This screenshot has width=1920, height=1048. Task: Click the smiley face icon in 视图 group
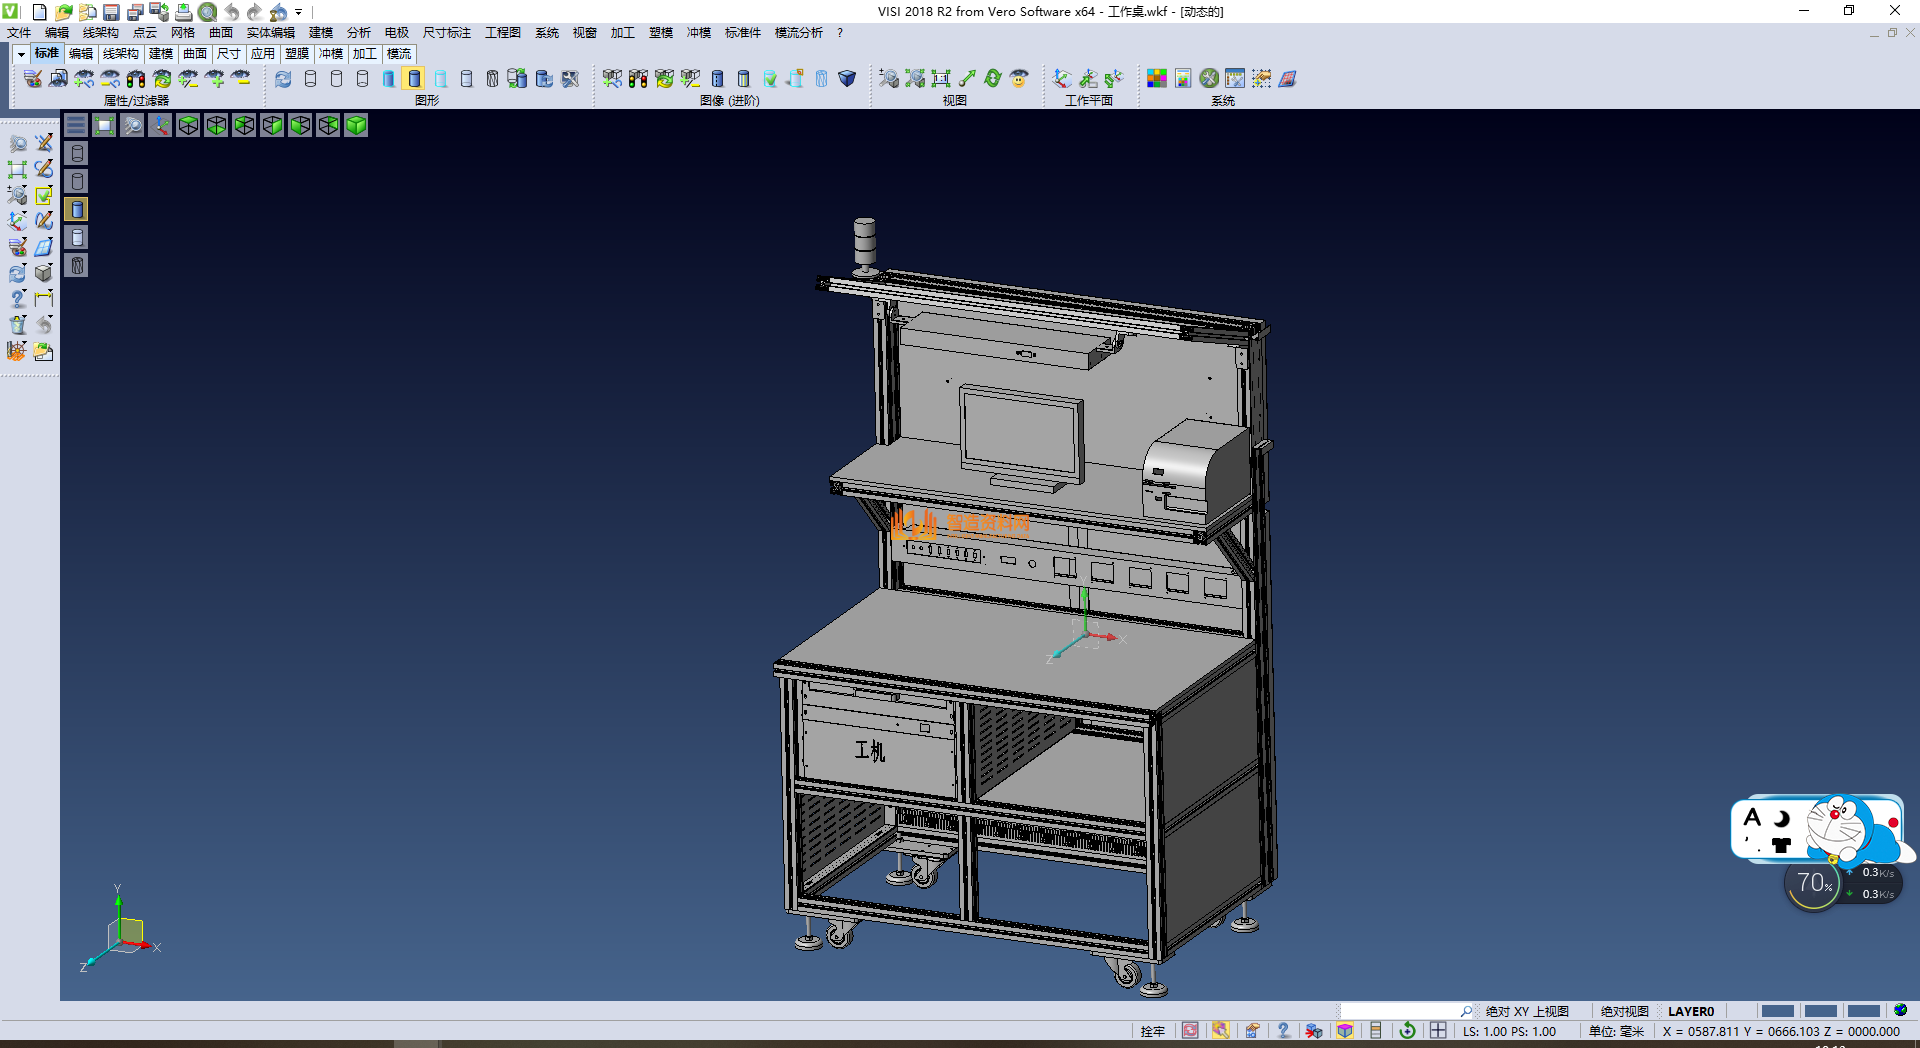point(1019,79)
